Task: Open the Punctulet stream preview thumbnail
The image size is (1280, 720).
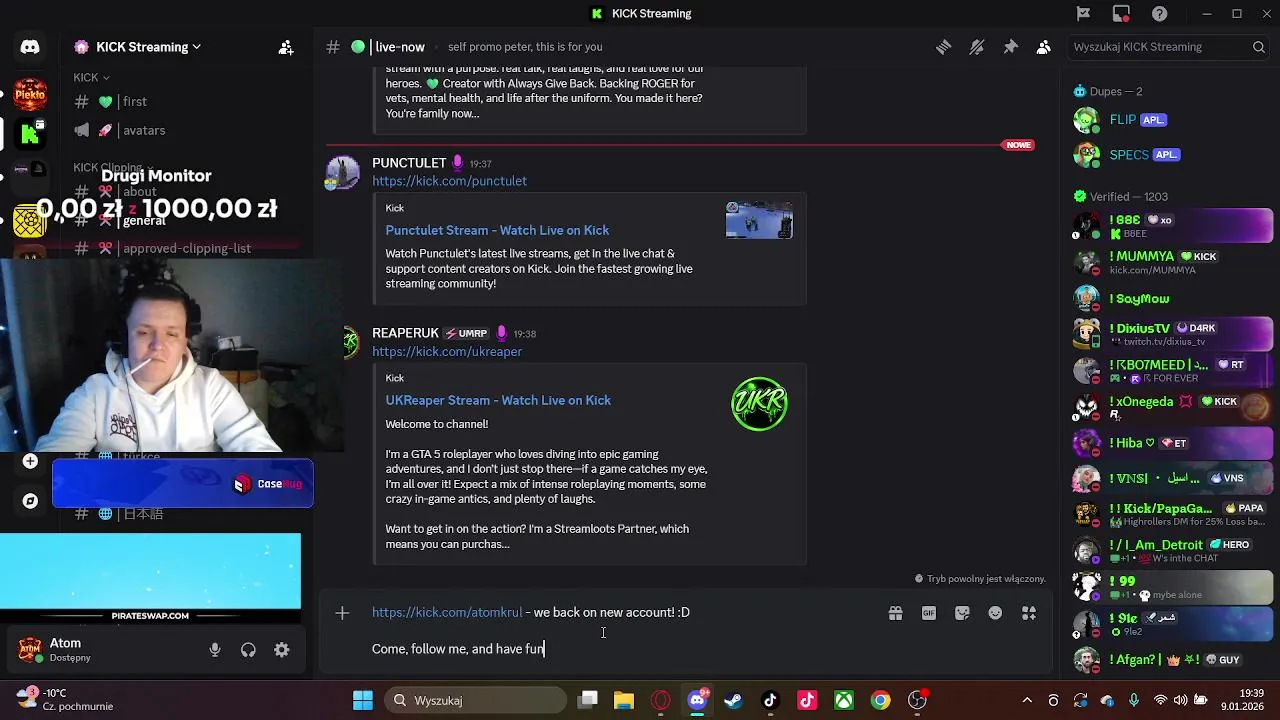Action: point(759,220)
